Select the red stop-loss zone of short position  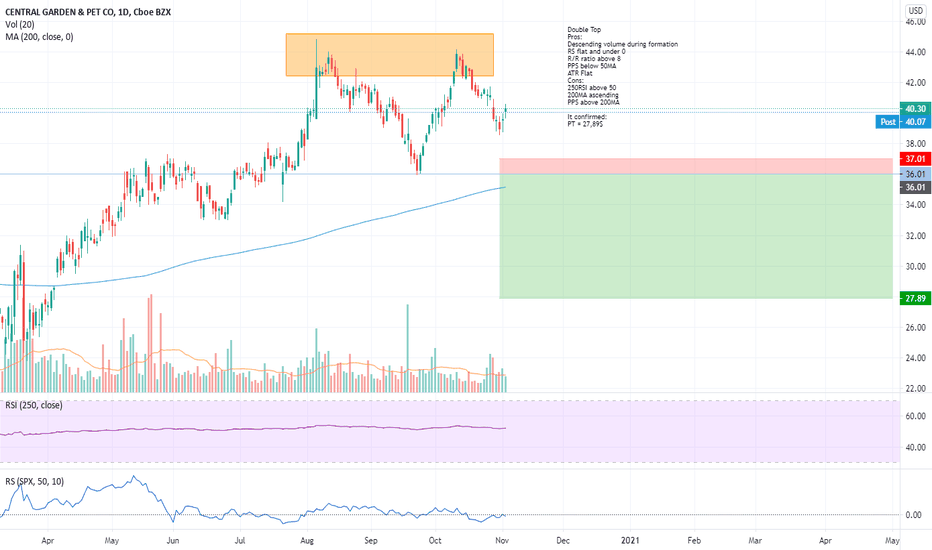(x=696, y=166)
